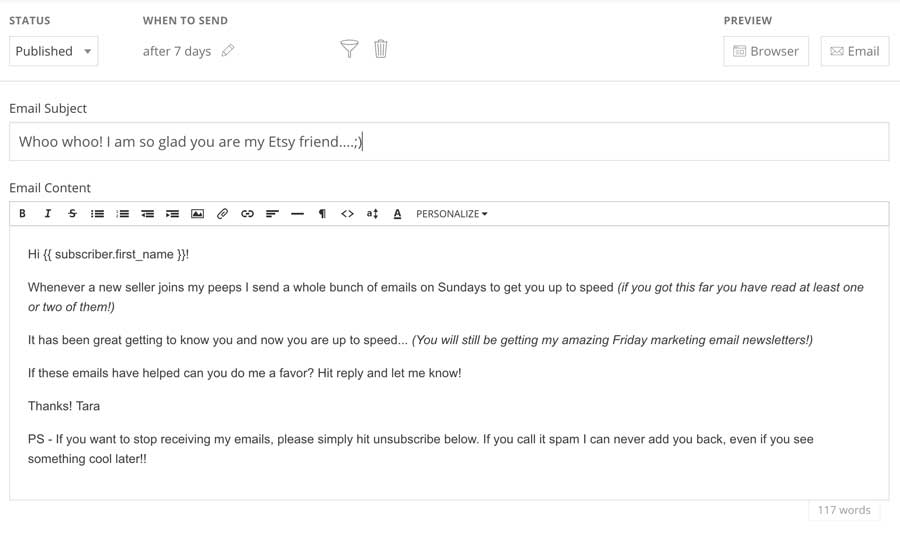
Task: Open the filter funnel settings
Action: (349, 49)
